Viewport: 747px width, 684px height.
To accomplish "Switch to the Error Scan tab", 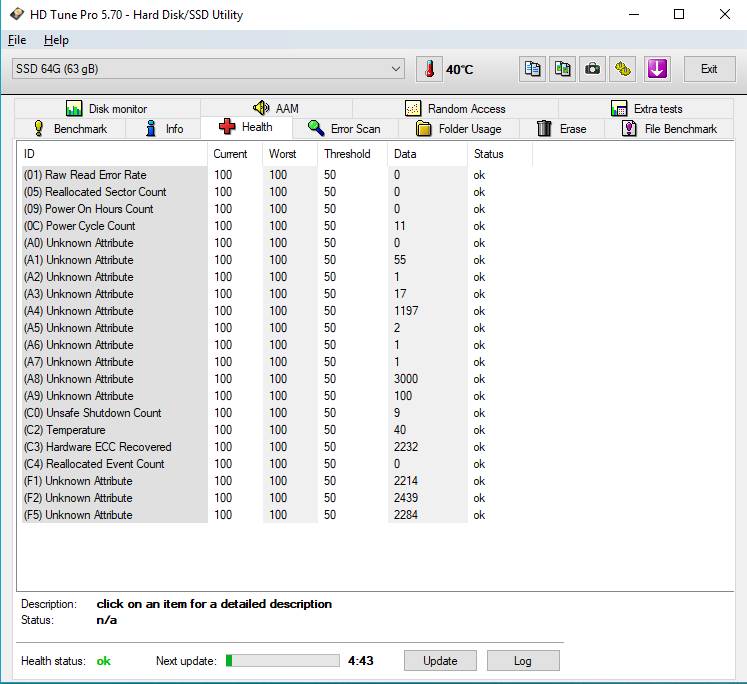I will pyautogui.click(x=344, y=129).
